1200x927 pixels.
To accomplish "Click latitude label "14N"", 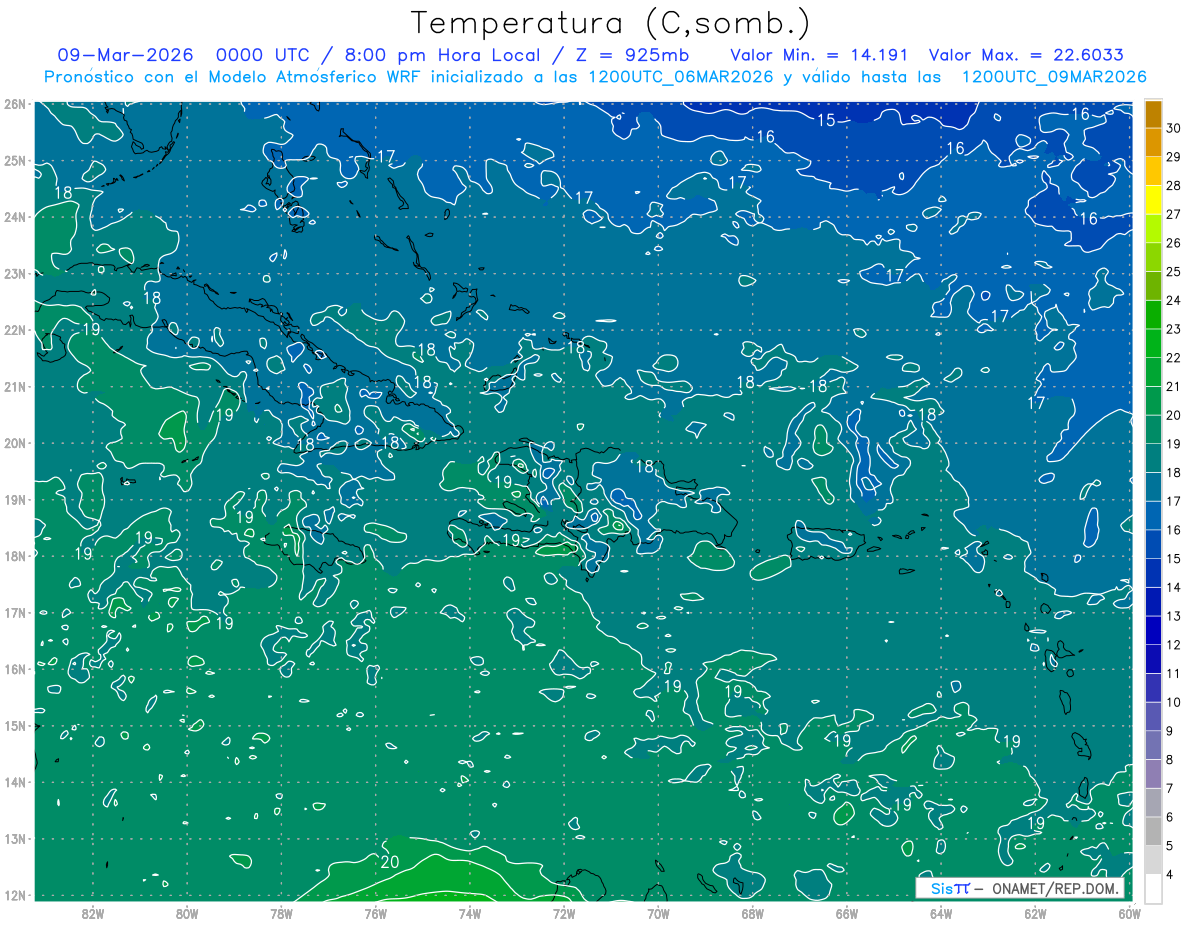I will coord(15,782).
